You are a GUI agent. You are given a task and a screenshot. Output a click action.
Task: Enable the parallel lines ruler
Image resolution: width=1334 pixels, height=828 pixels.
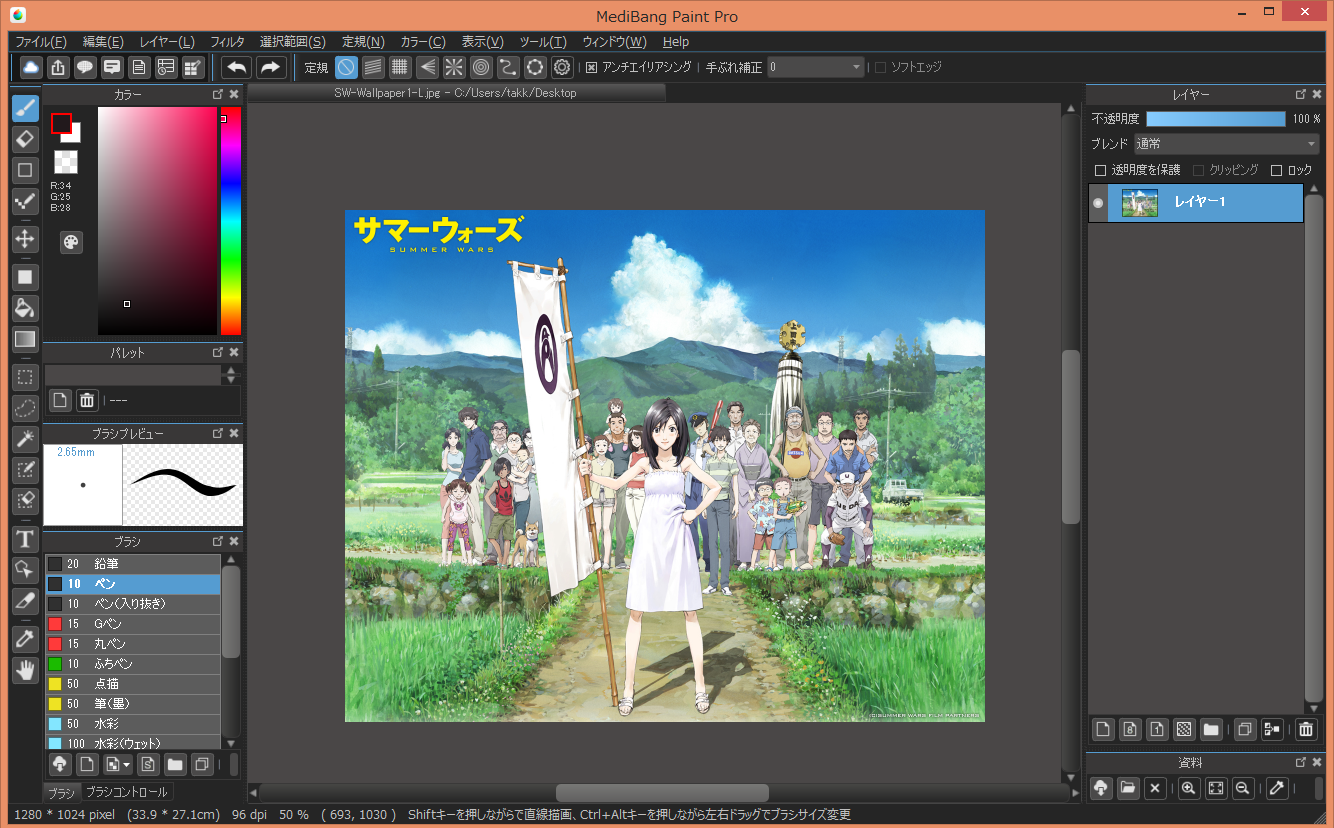point(373,67)
